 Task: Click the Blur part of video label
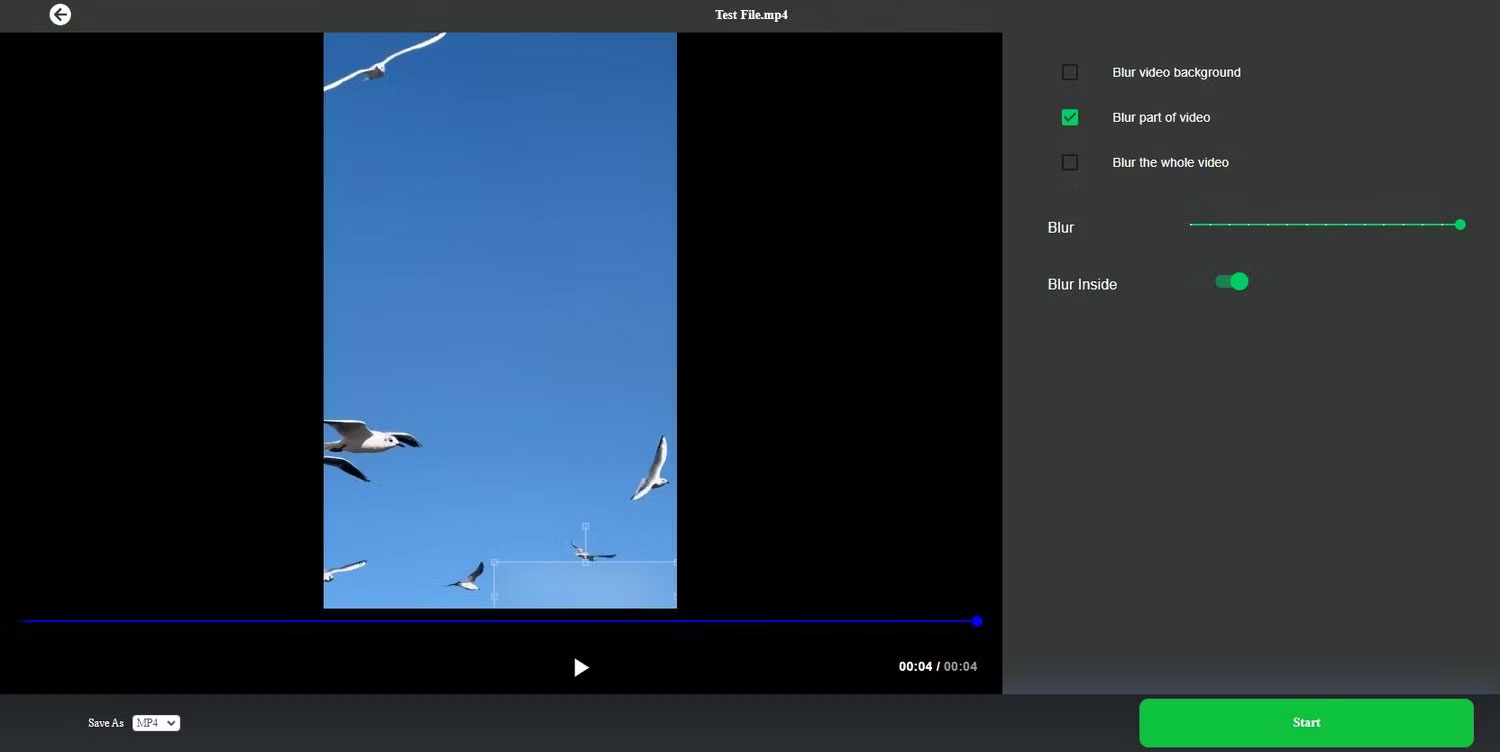pos(1161,117)
